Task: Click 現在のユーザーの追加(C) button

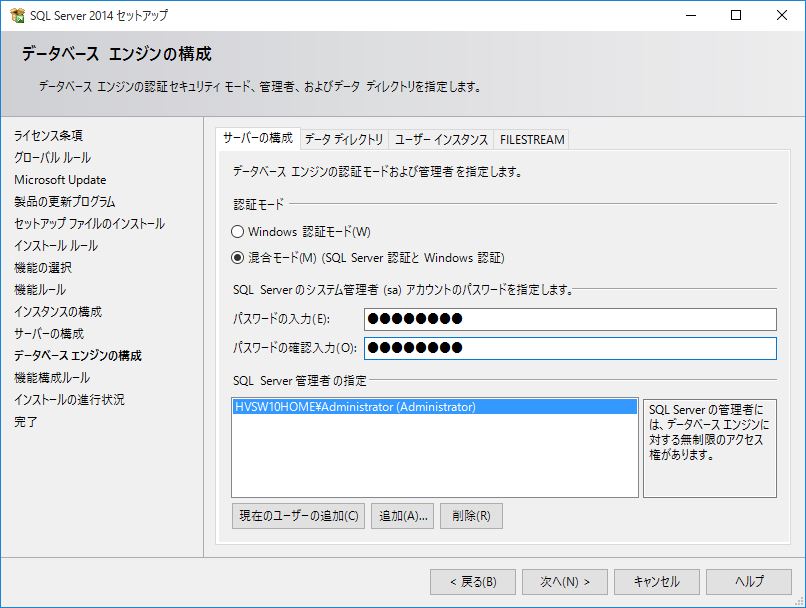Action: click(x=298, y=515)
